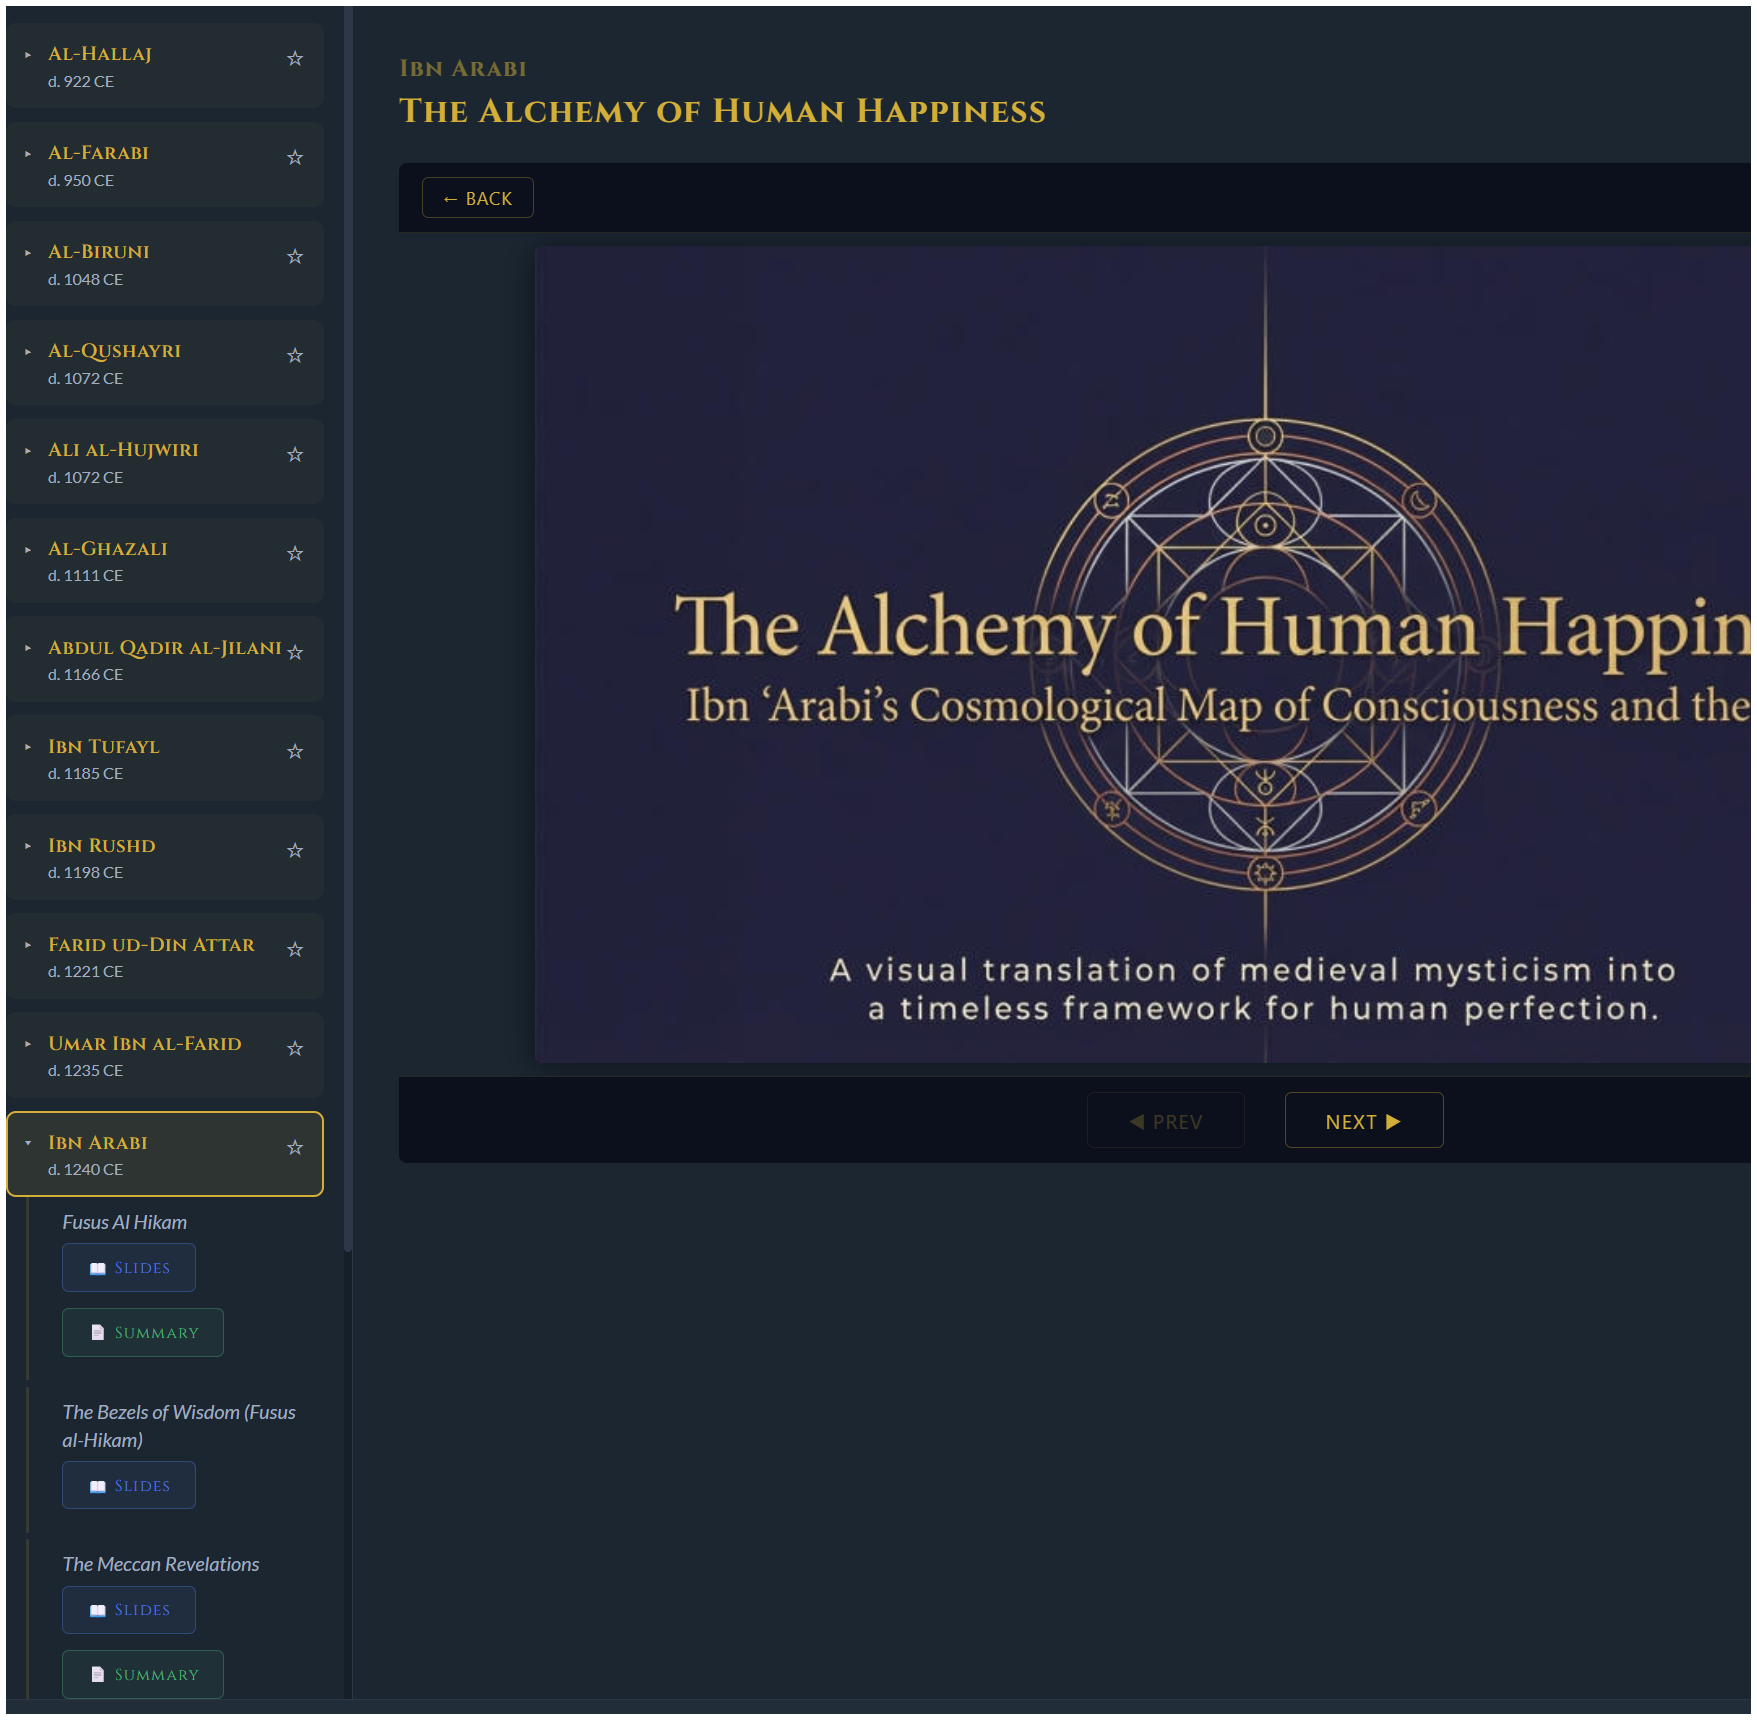Open Summary for Fusus Al Hikam
1757x1720 pixels.
(x=142, y=1332)
